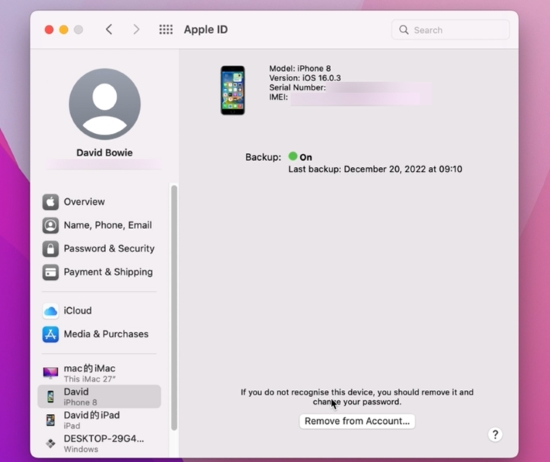Go forward with the right chevron
Screen dimensions: 550x462
pos(136,29)
